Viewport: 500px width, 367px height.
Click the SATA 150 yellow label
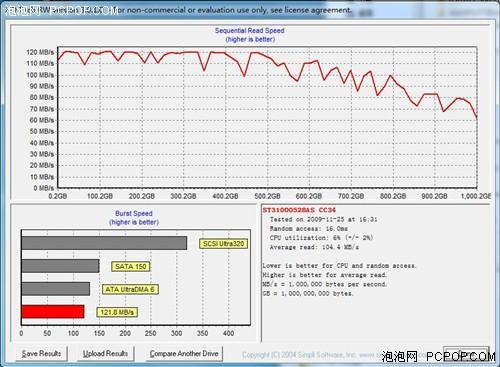click(x=130, y=266)
